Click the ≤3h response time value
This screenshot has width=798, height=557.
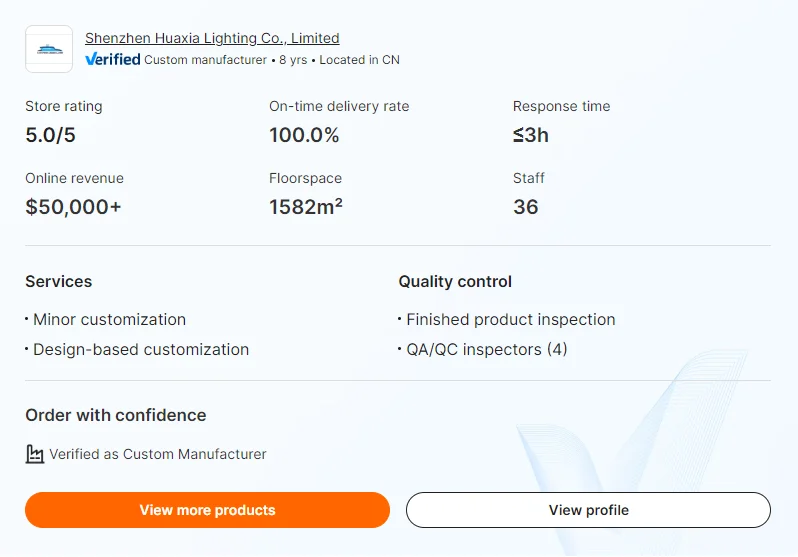[x=531, y=135]
